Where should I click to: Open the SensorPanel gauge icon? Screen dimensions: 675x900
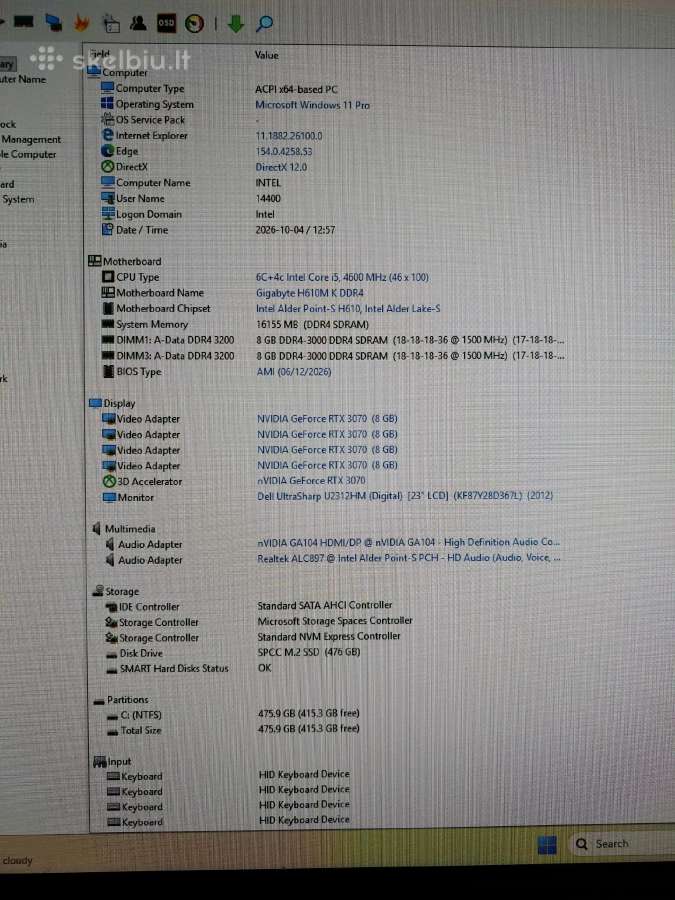(195, 24)
